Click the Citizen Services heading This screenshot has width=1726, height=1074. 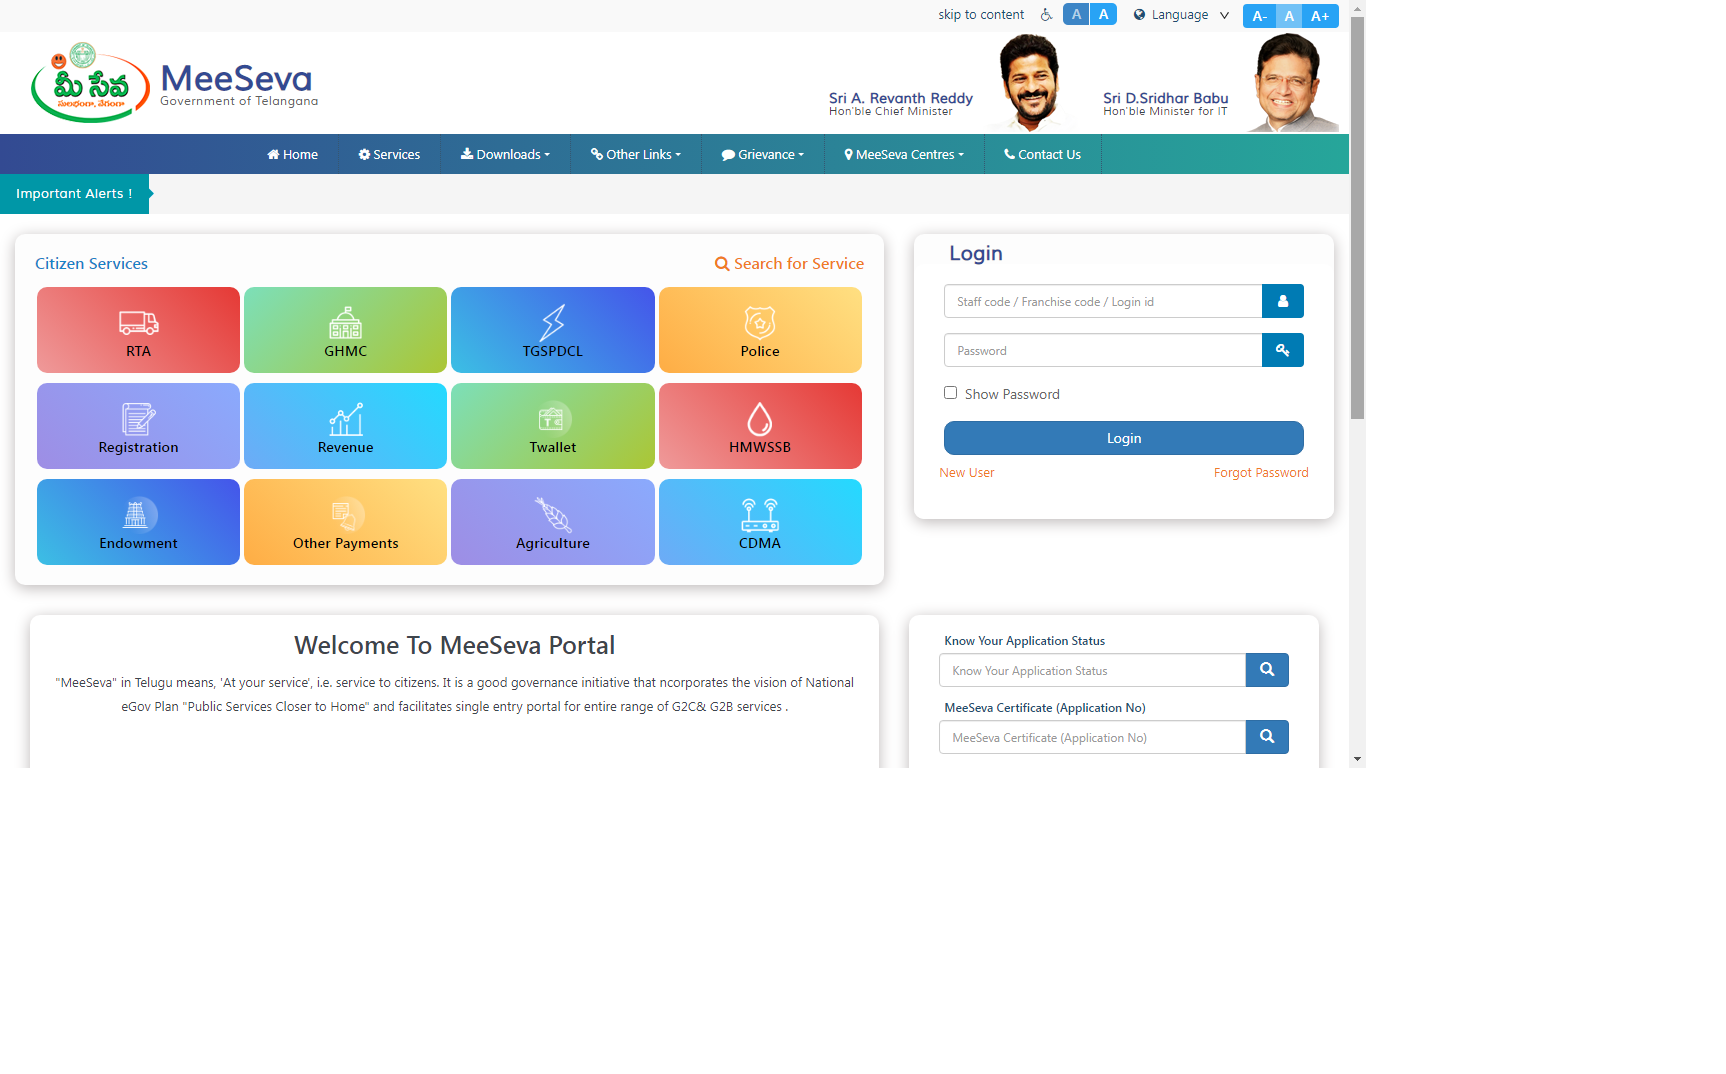[91, 264]
